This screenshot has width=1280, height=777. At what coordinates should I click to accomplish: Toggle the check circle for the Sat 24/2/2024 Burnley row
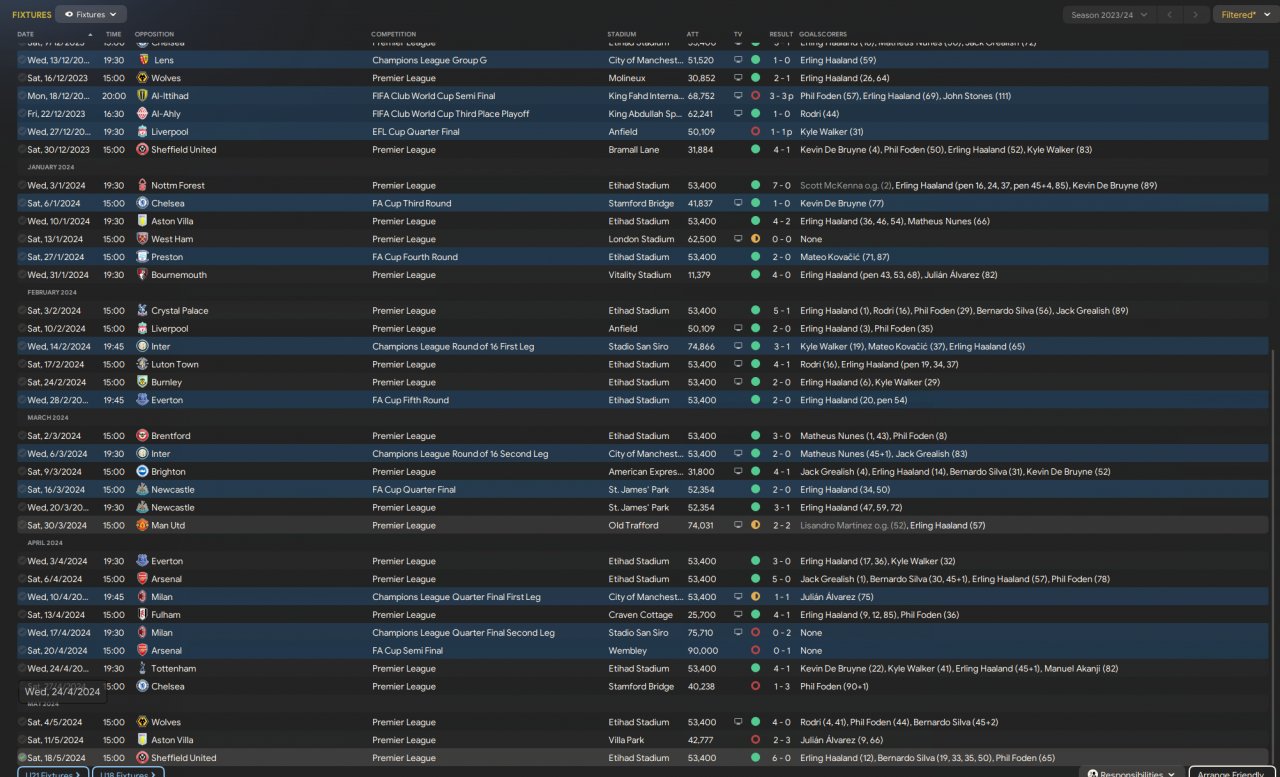pyautogui.click(x=22, y=382)
